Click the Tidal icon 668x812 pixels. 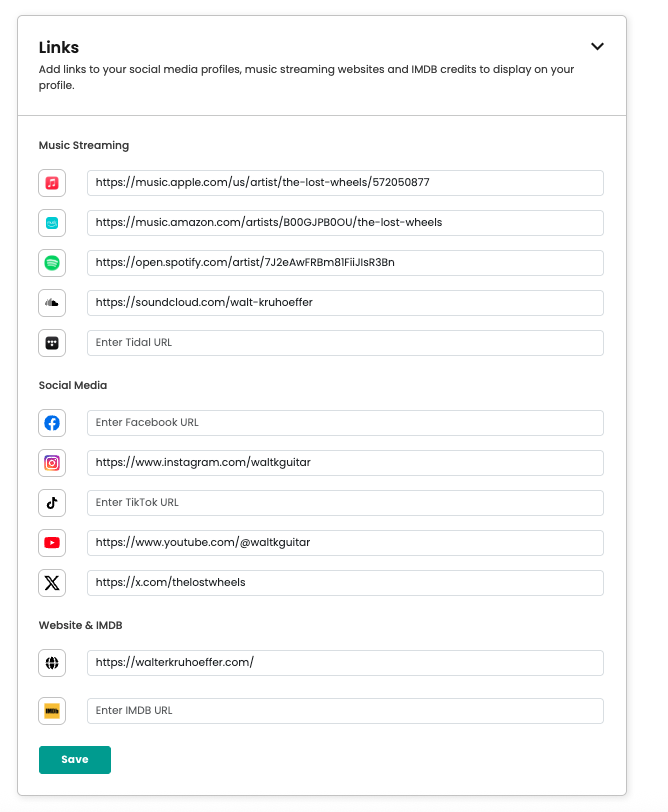(x=51, y=343)
